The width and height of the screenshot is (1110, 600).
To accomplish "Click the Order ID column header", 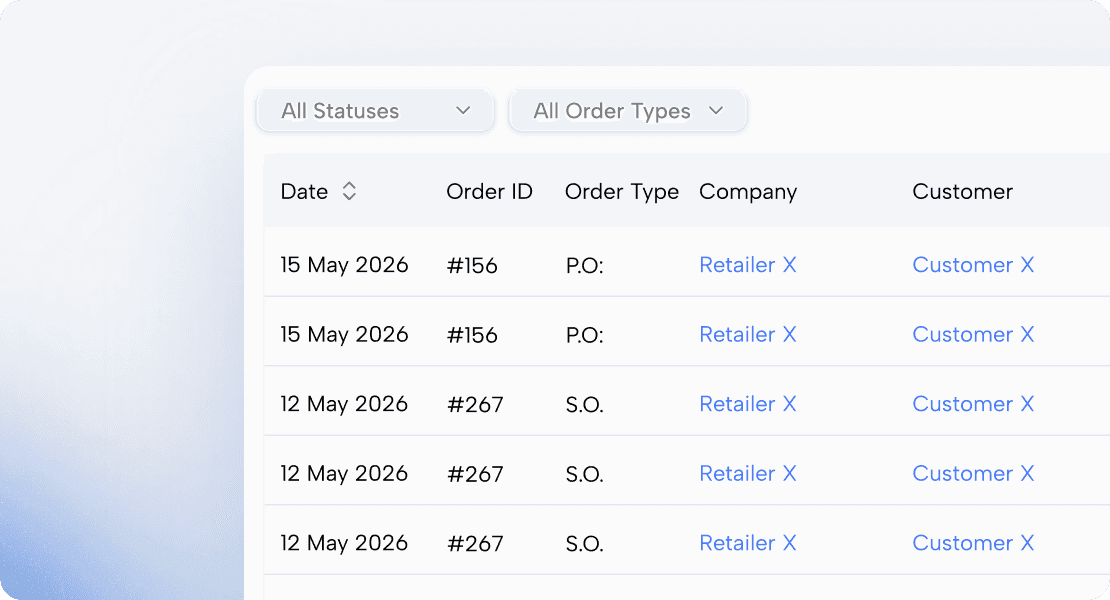I will 489,191.
